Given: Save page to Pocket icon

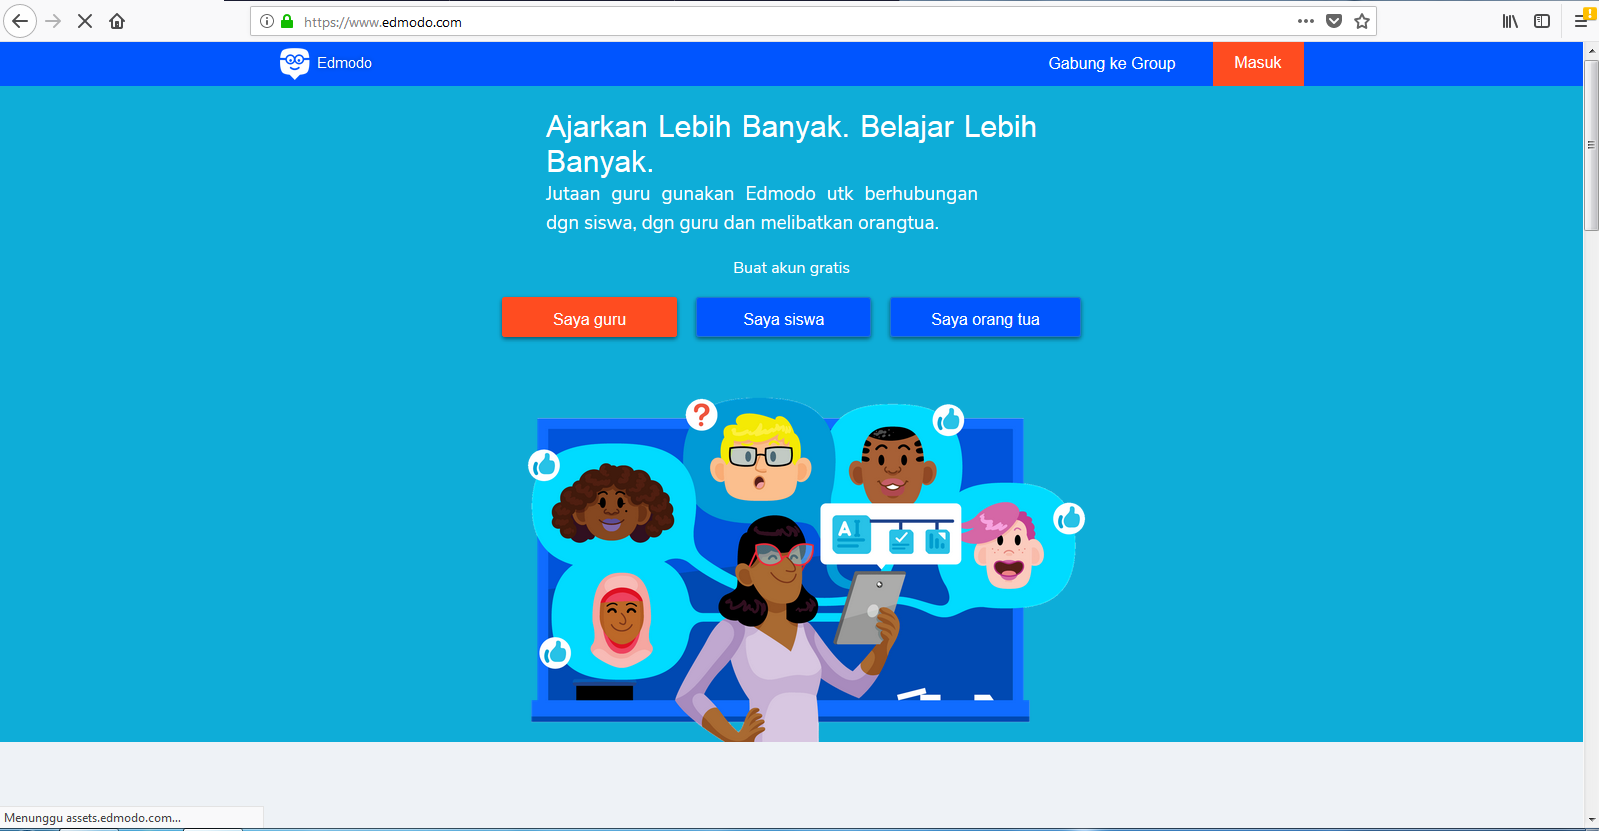Looking at the screenshot, I should [x=1334, y=21].
